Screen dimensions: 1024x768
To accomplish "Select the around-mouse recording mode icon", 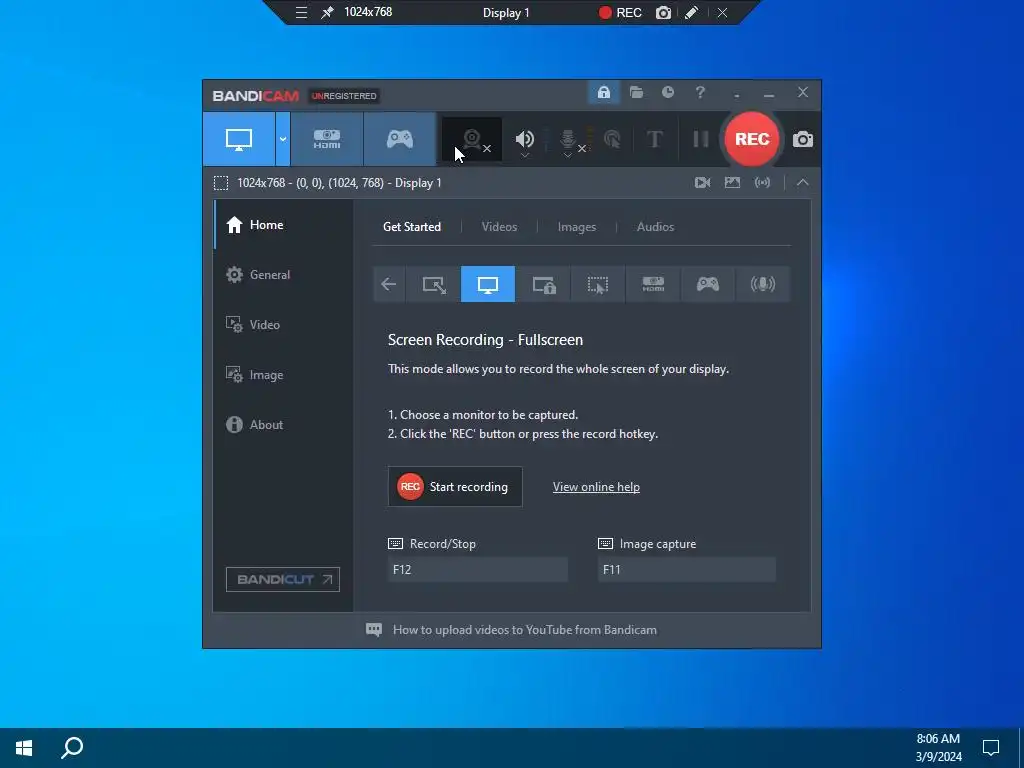I will click(x=598, y=284).
